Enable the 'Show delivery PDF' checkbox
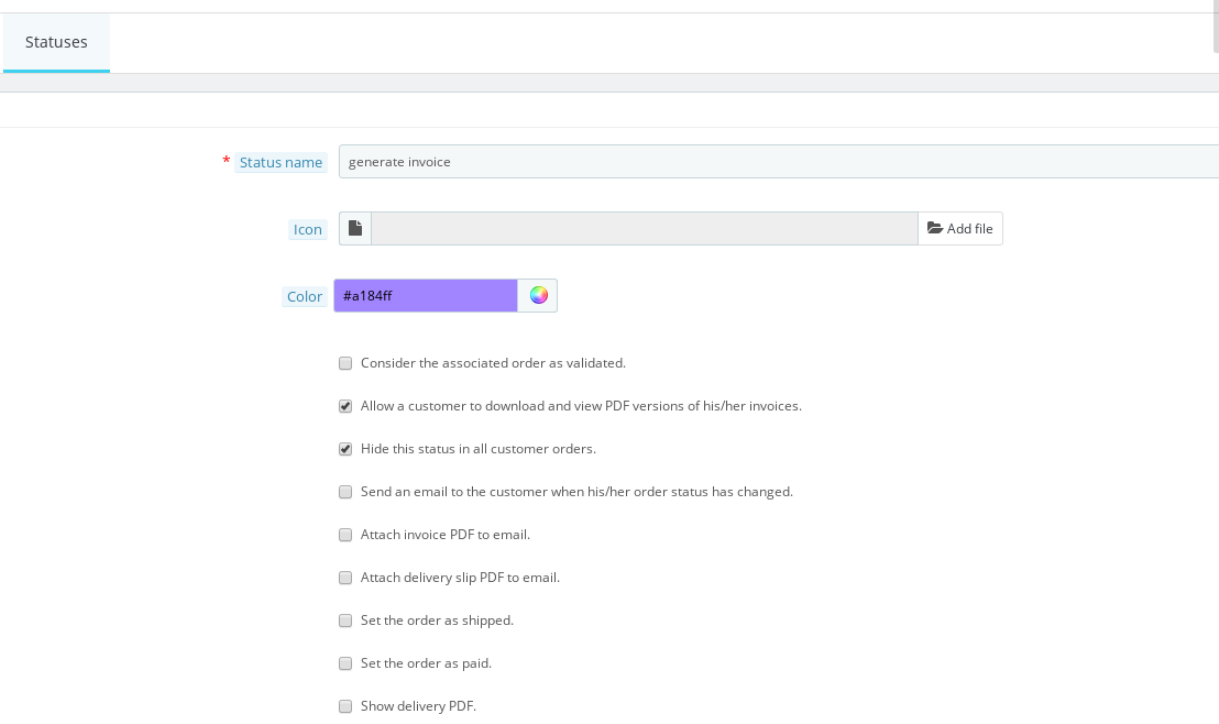 point(345,706)
